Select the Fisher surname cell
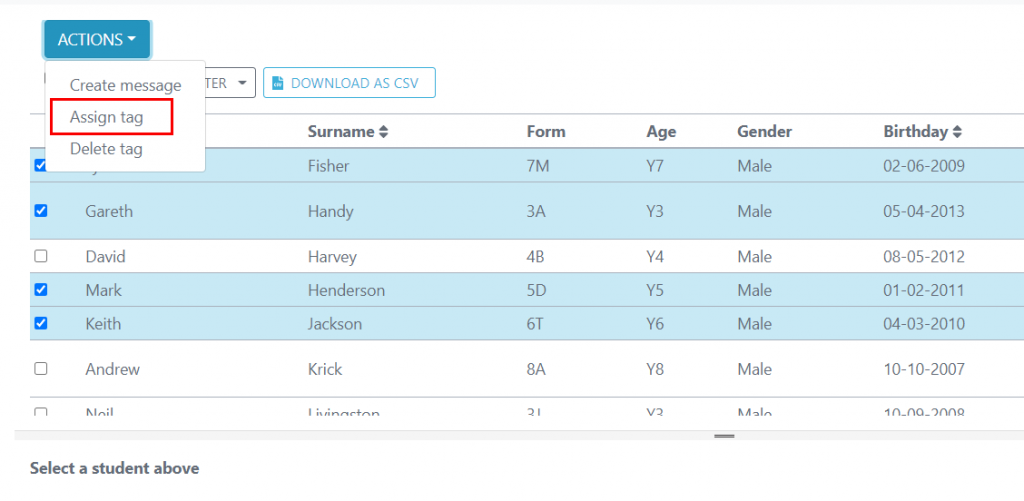The image size is (1024, 501). point(328,166)
